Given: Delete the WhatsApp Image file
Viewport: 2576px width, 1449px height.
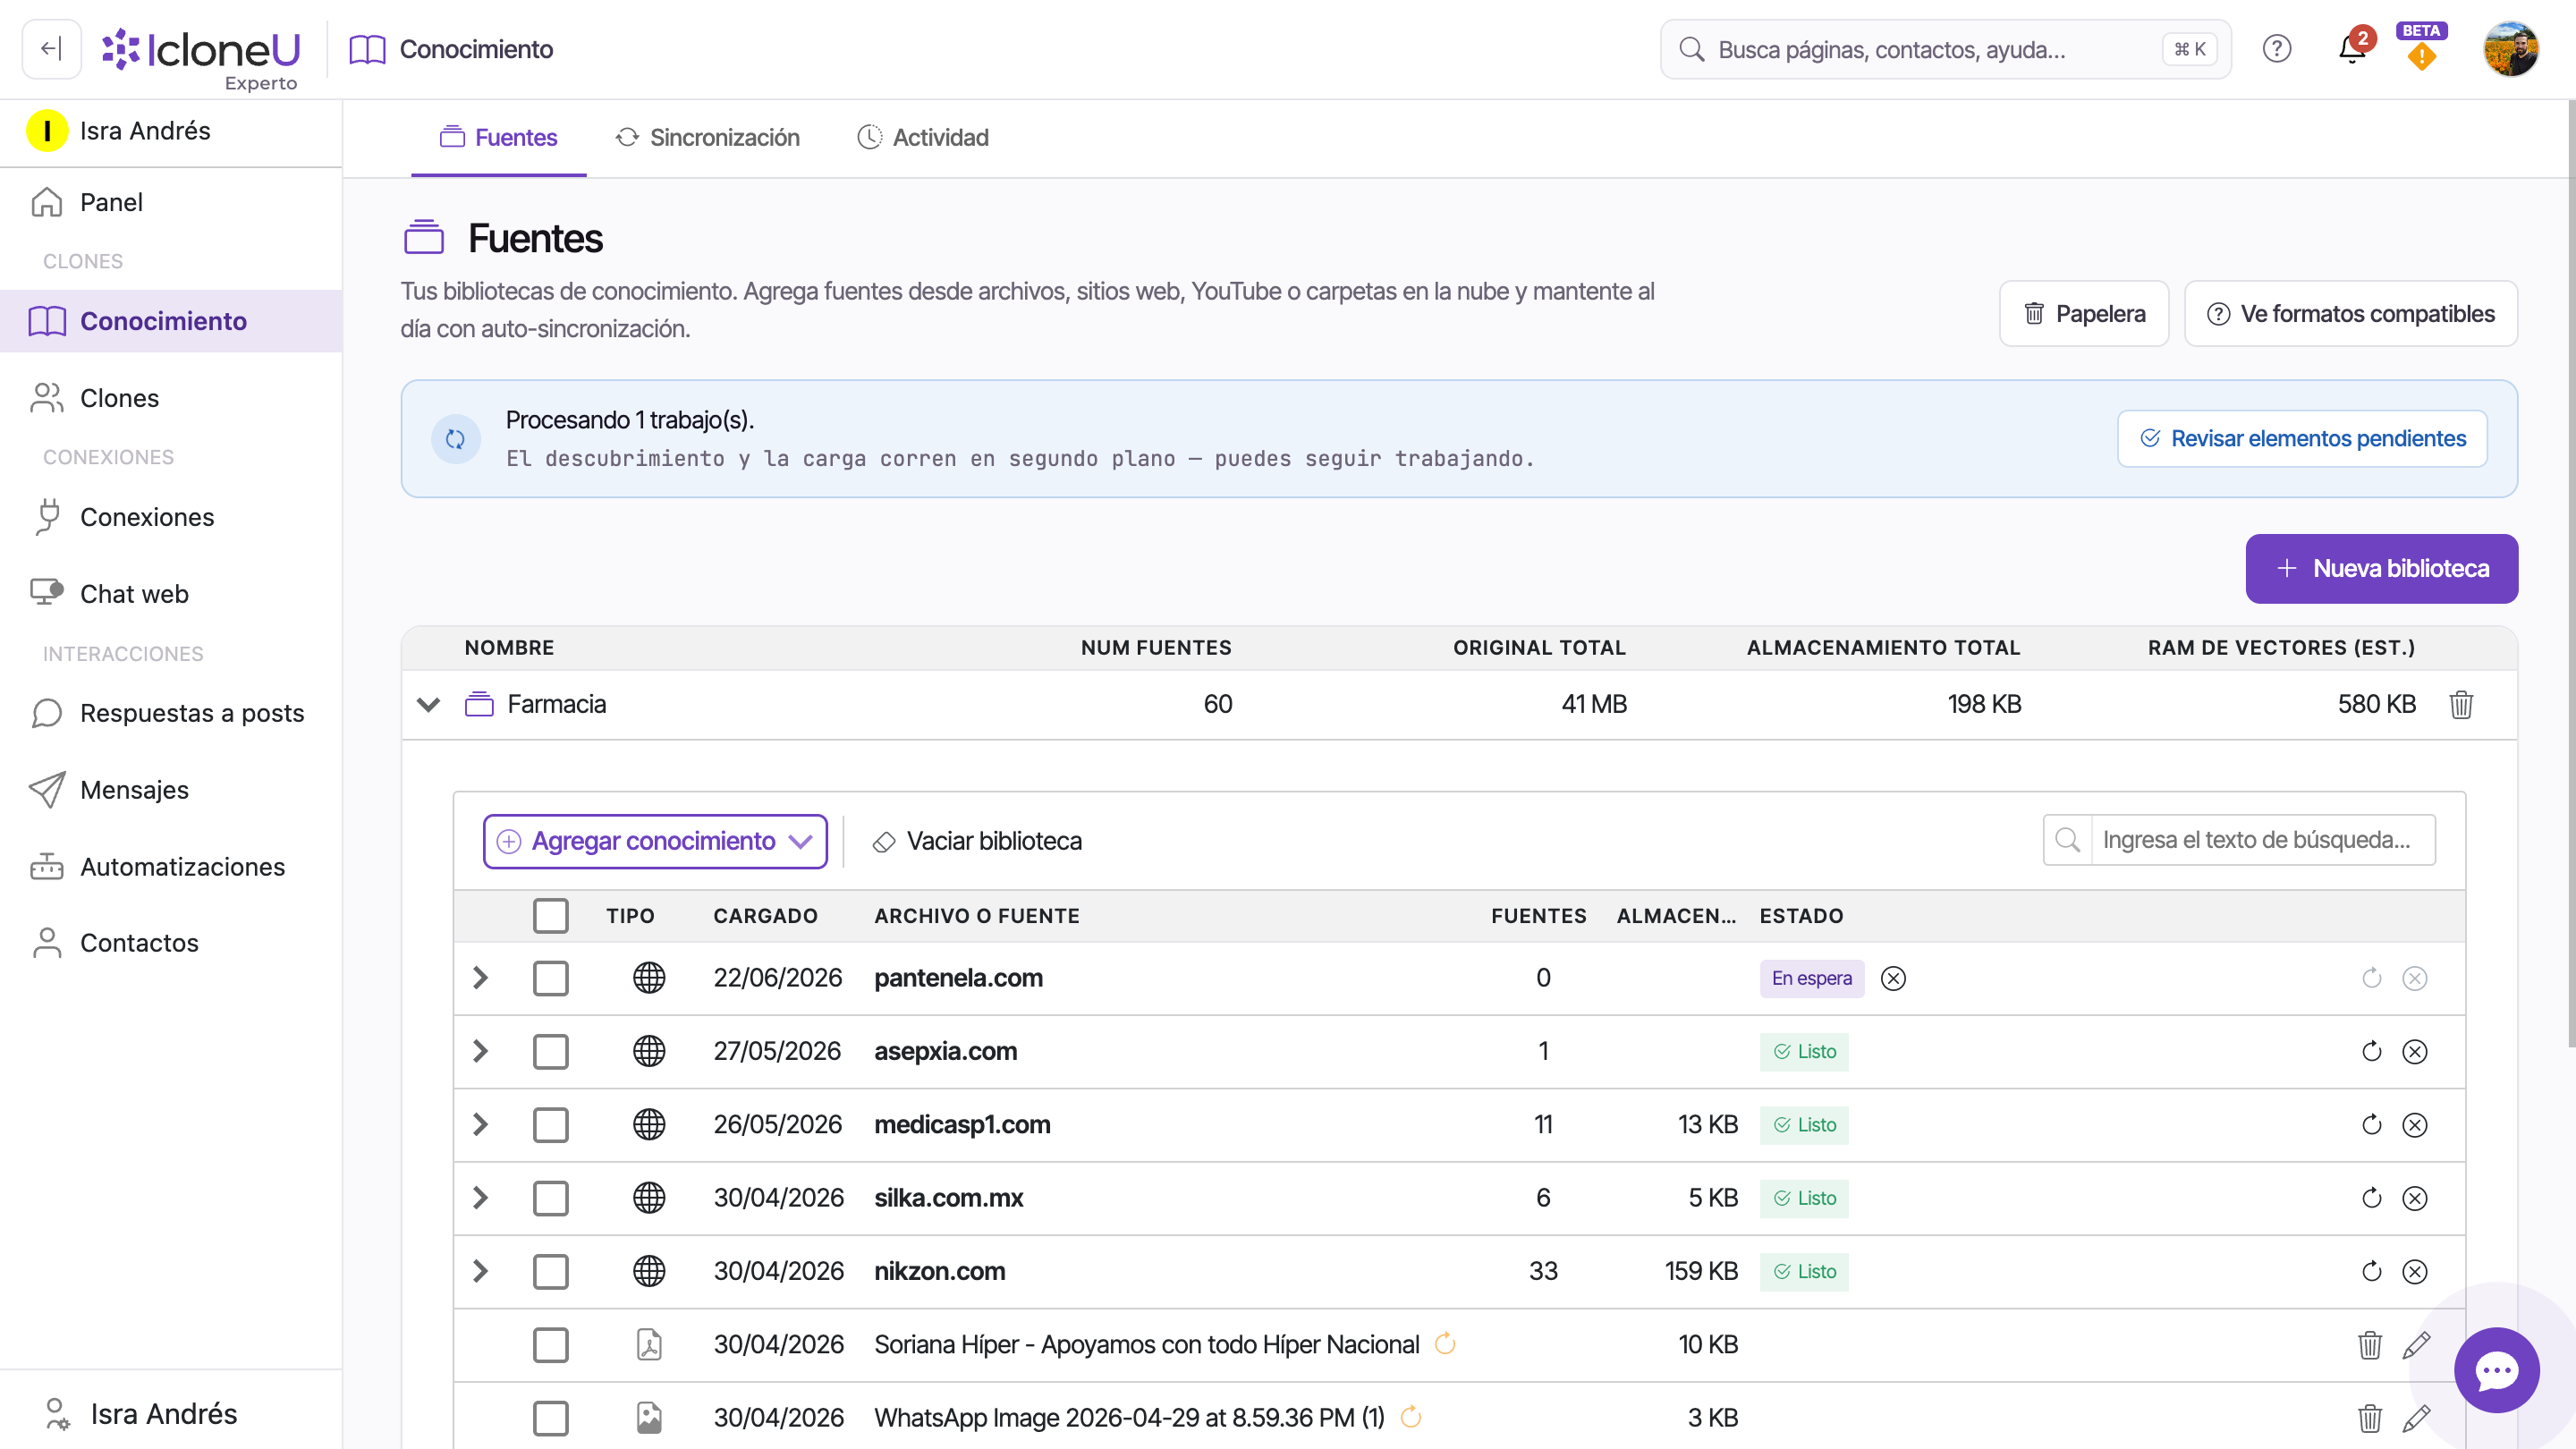Looking at the screenshot, I should pos(2369,1418).
